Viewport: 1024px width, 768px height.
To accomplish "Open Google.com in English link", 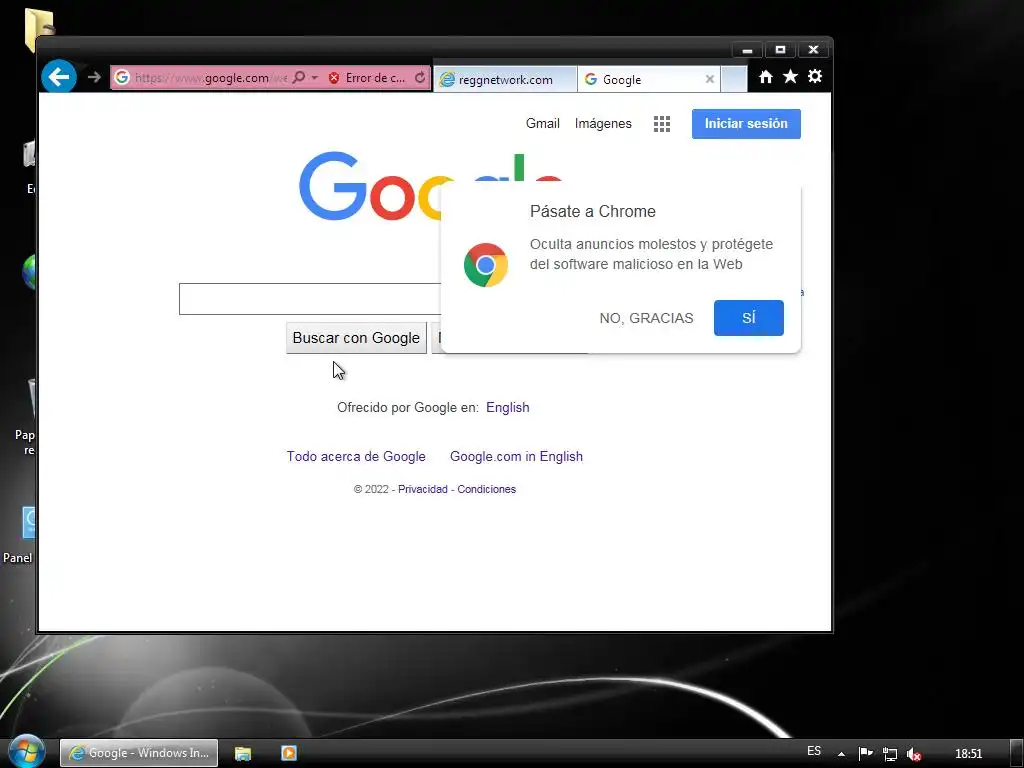I will point(516,456).
